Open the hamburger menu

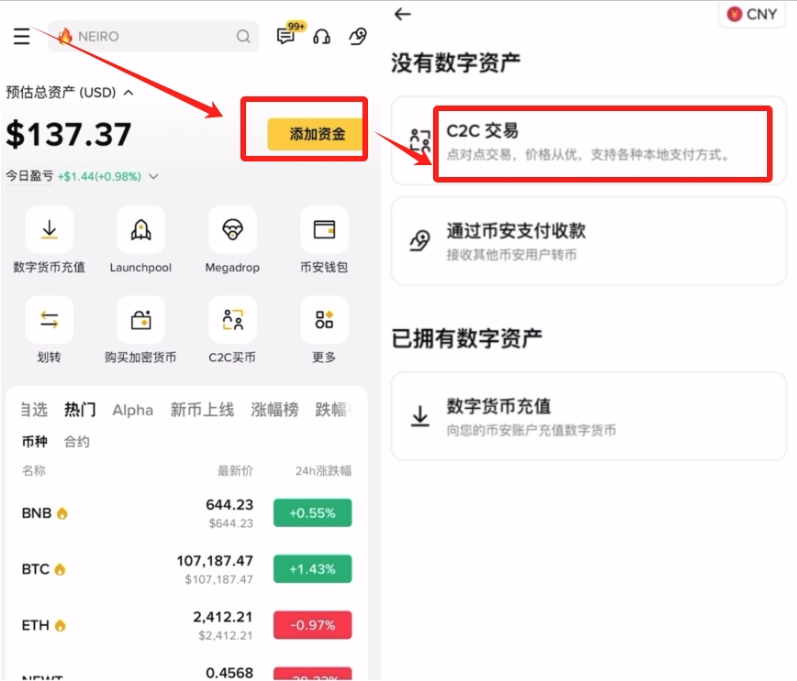click(x=21, y=37)
